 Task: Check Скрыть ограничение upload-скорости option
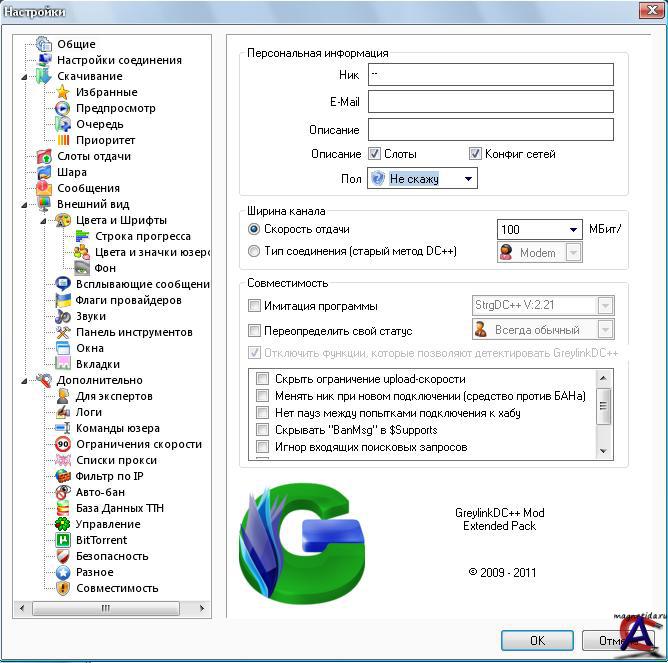coord(263,379)
